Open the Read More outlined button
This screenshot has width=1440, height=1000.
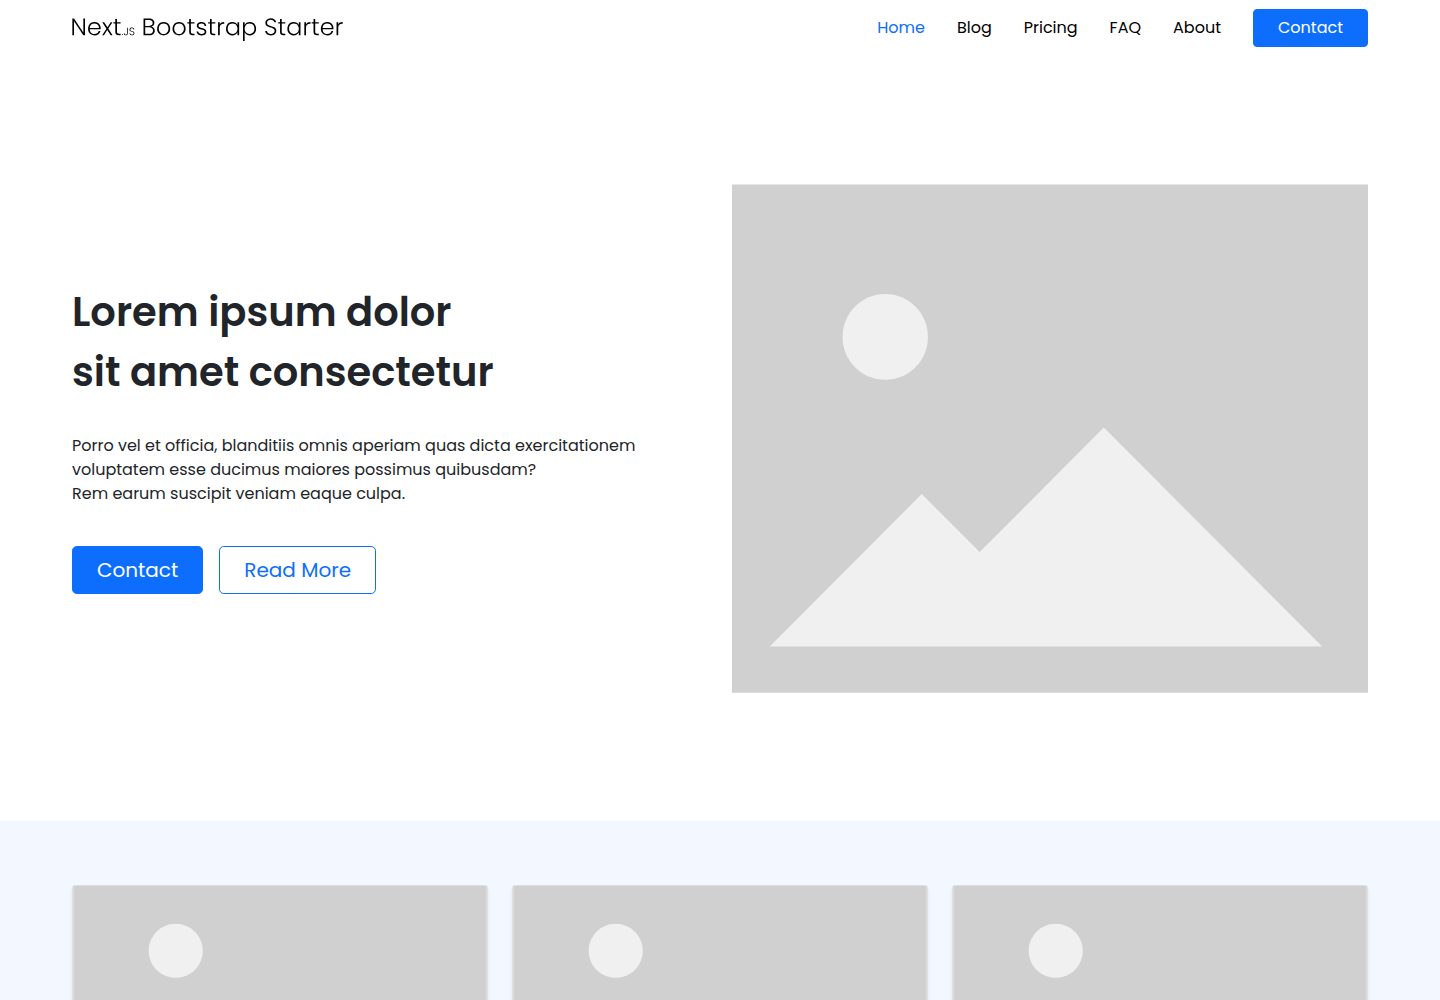[x=297, y=570]
